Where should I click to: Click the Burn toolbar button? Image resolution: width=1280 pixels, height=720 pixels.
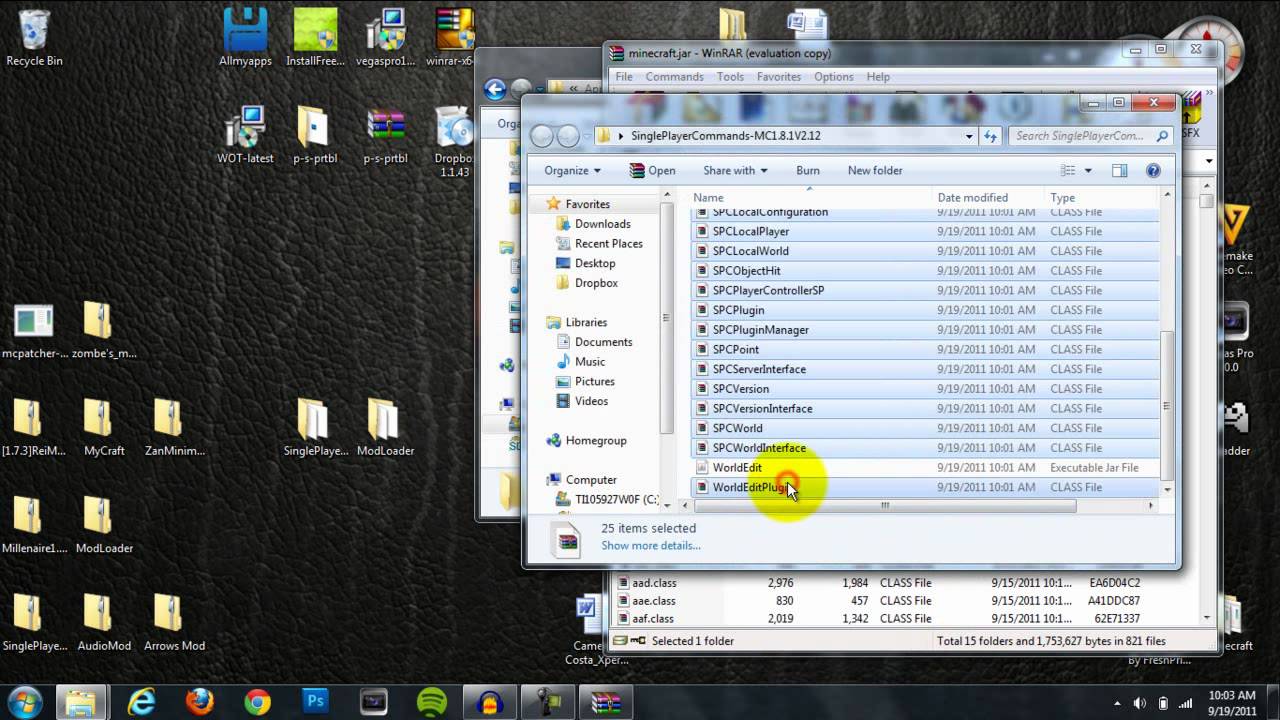[808, 170]
